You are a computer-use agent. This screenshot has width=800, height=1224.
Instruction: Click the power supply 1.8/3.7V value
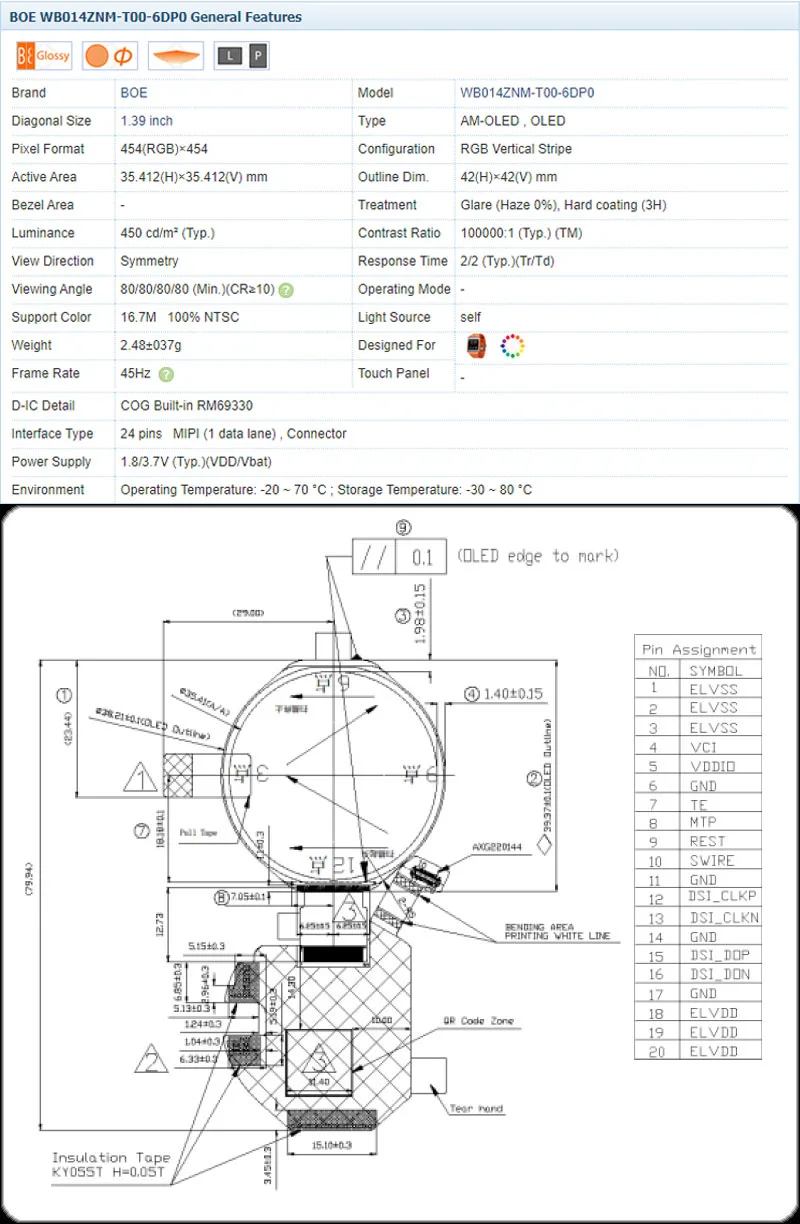pos(196,462)
